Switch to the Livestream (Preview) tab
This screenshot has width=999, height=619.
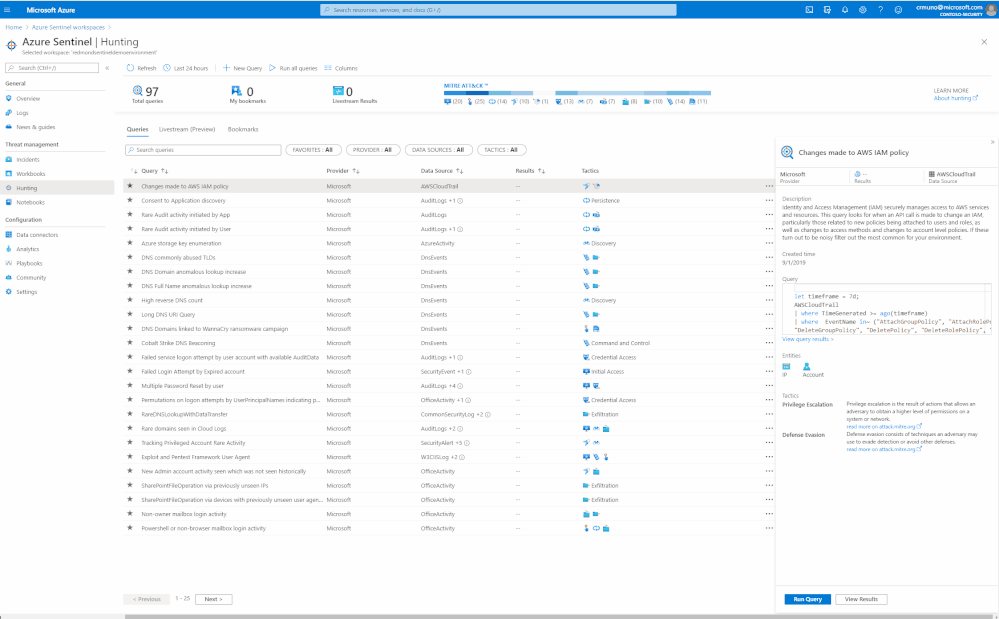pos(187,129)
